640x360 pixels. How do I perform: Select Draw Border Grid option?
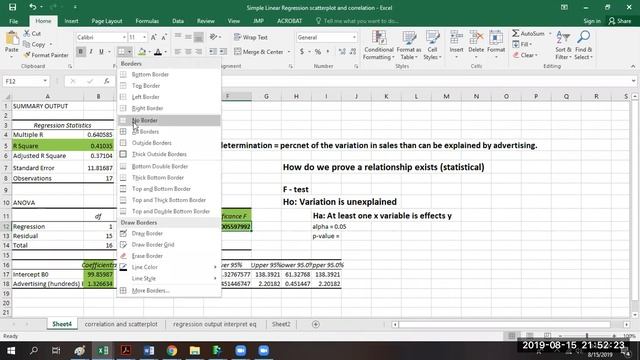coord(169,244)
